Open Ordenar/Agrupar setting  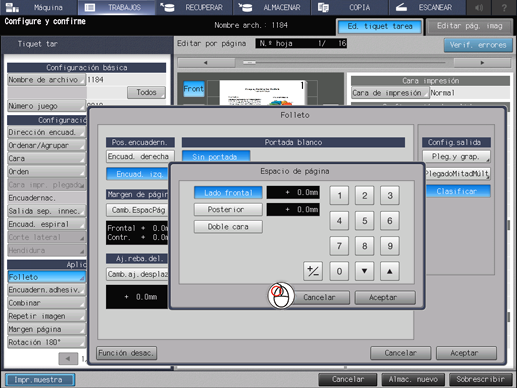point(46,145)
